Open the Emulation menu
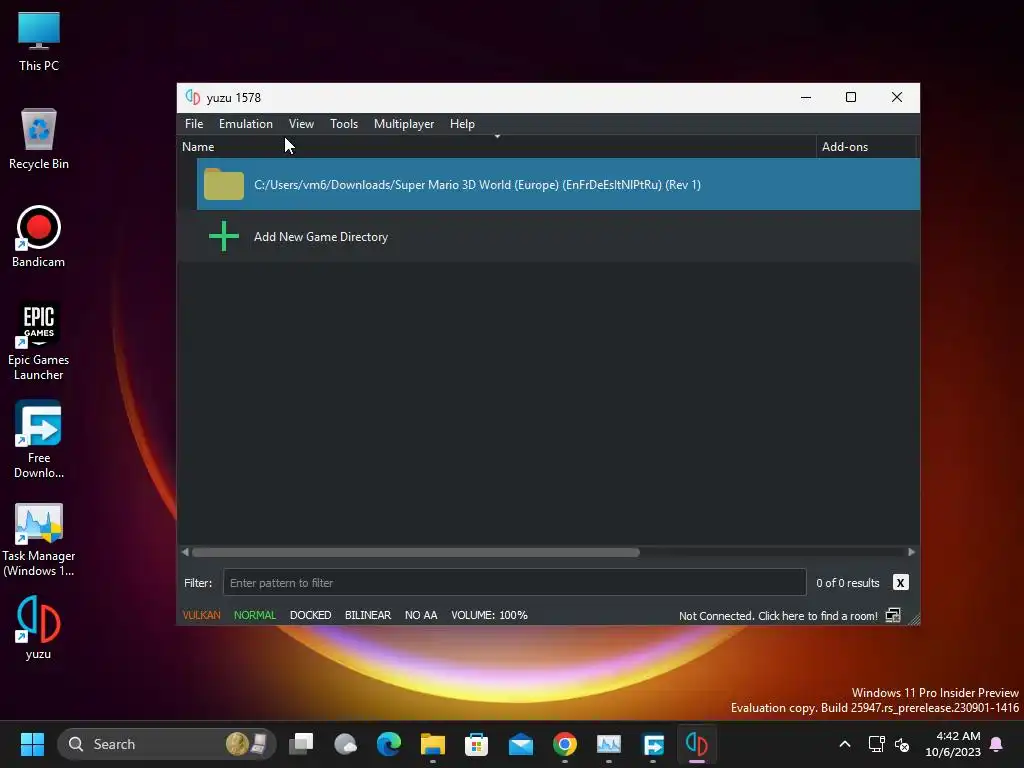This screenshot has height=768, width=1024. tap(246, 124)
